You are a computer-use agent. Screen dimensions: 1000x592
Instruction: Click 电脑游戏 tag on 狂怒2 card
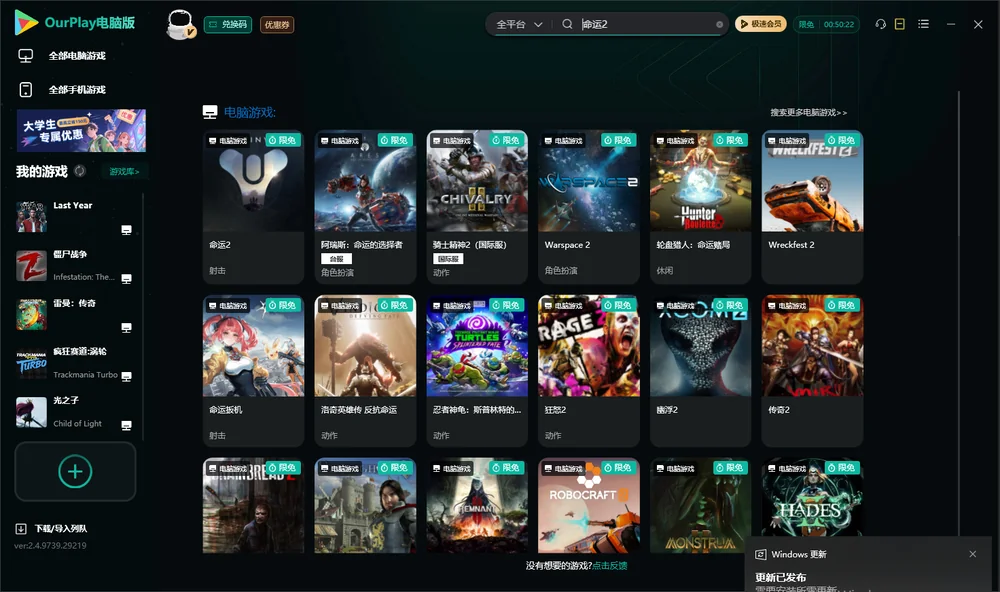pos(562,306)
